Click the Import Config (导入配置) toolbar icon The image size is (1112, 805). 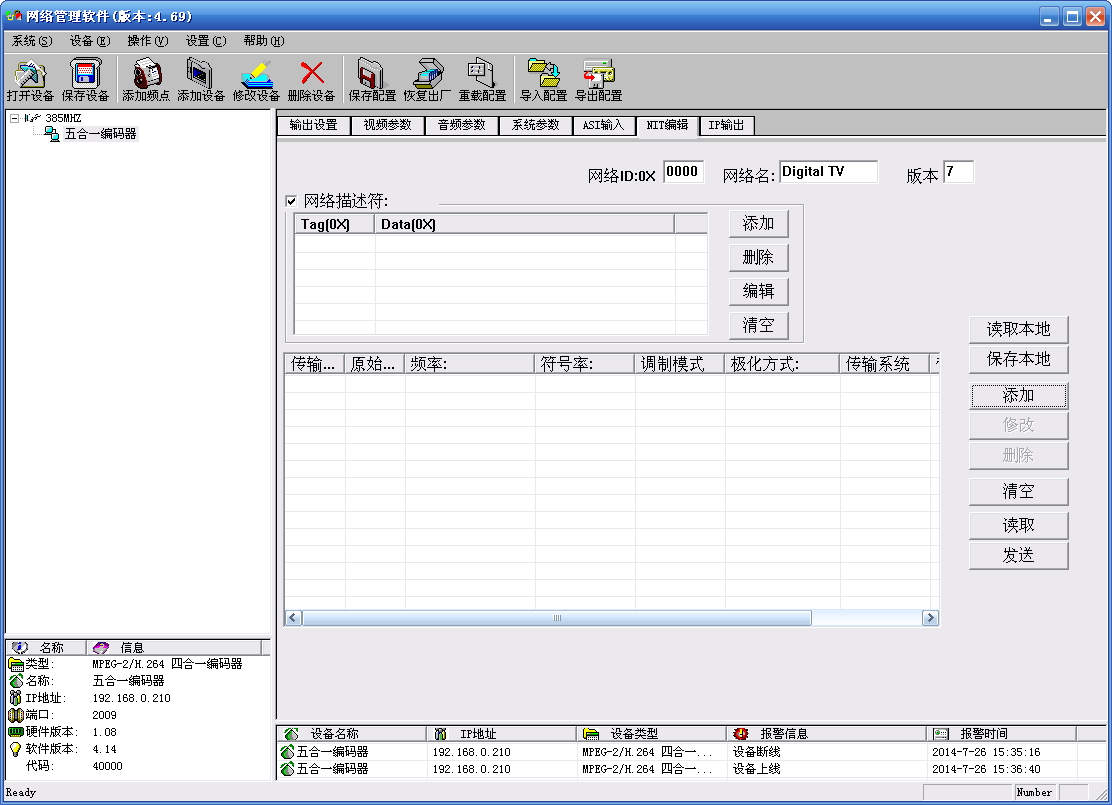pyautogui.click(x=543, y=73)
